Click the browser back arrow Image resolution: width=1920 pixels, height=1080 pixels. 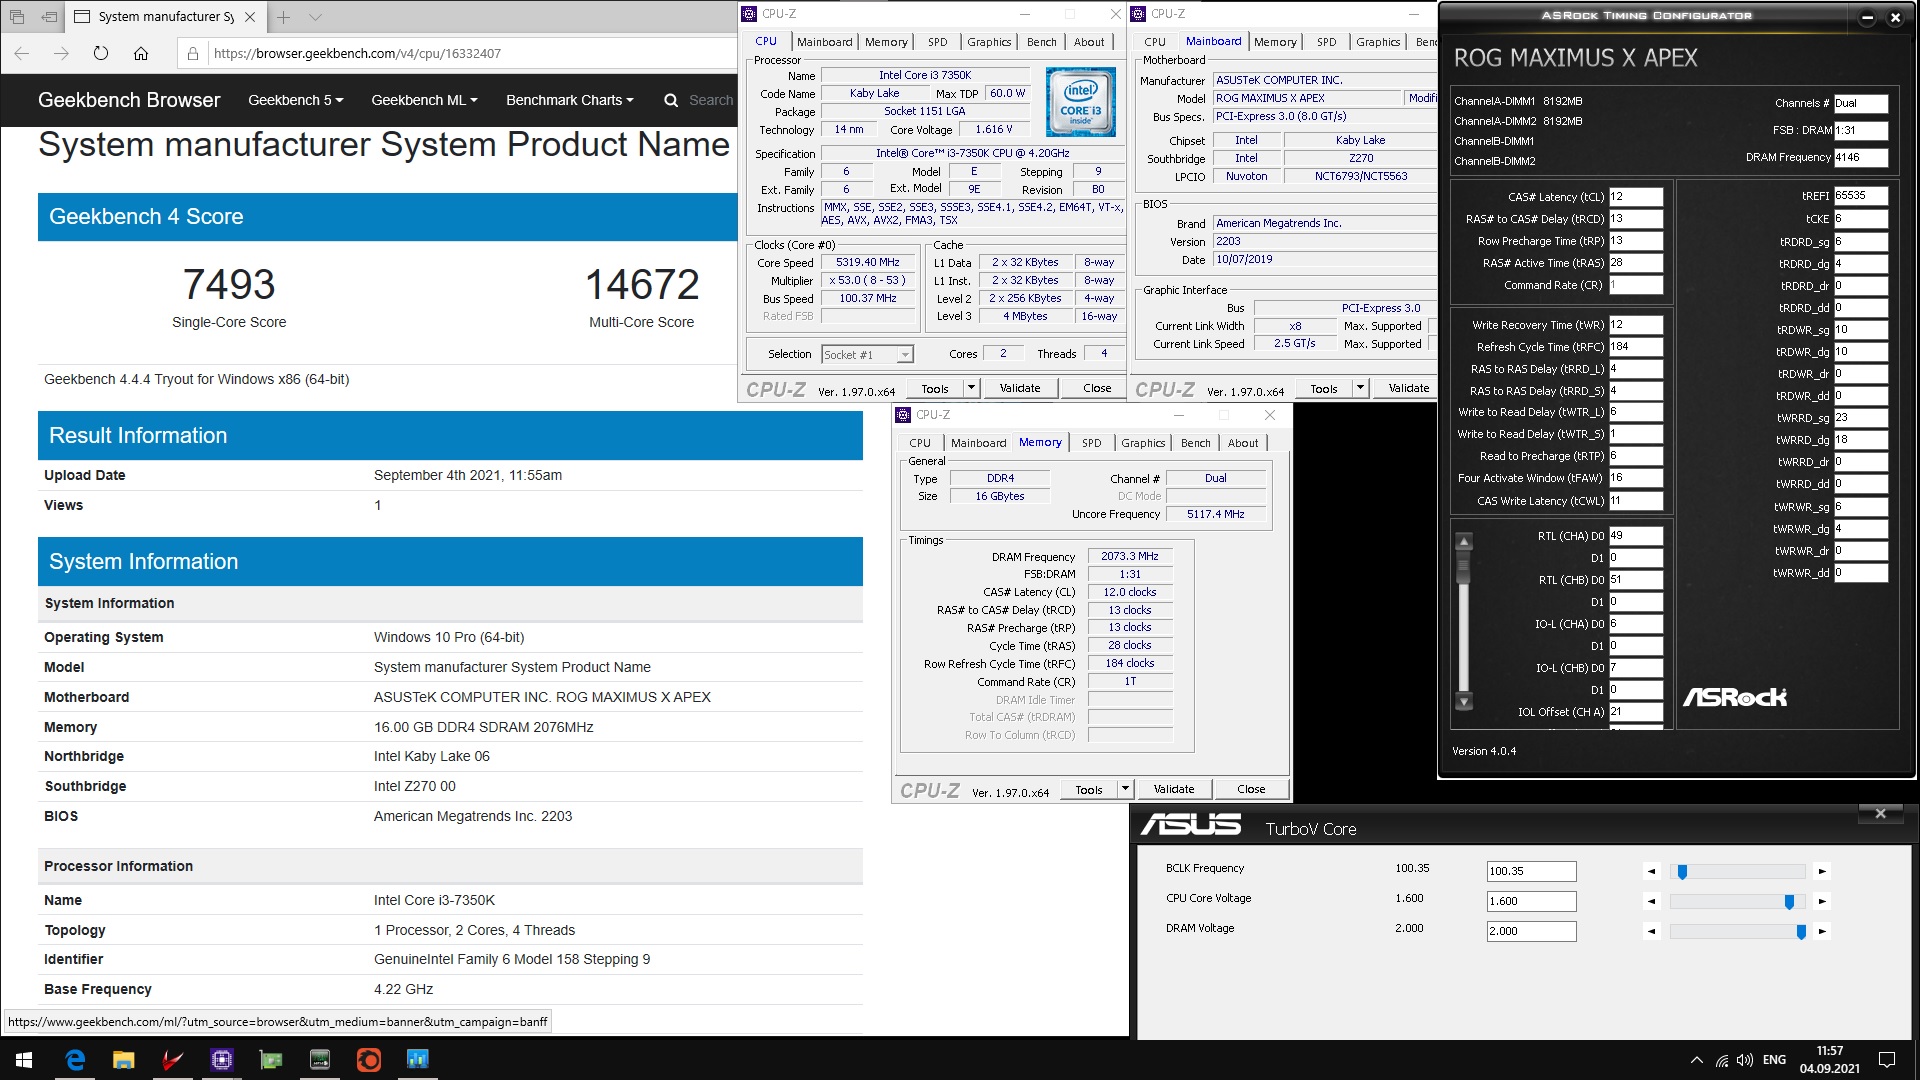[22, 53]
